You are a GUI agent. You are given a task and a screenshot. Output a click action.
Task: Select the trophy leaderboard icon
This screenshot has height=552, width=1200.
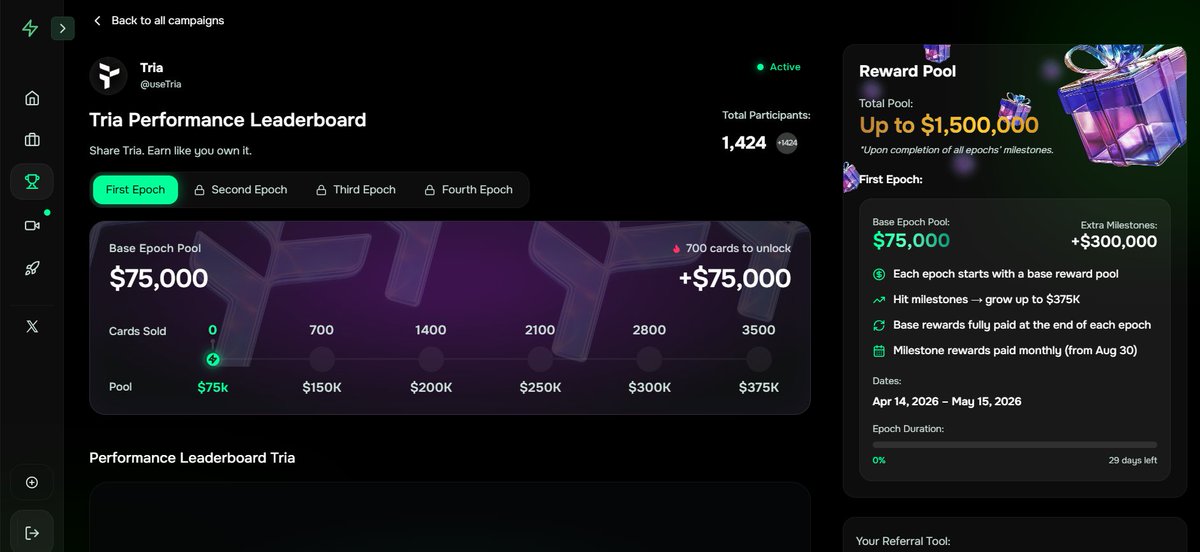(x=32, y=182)
